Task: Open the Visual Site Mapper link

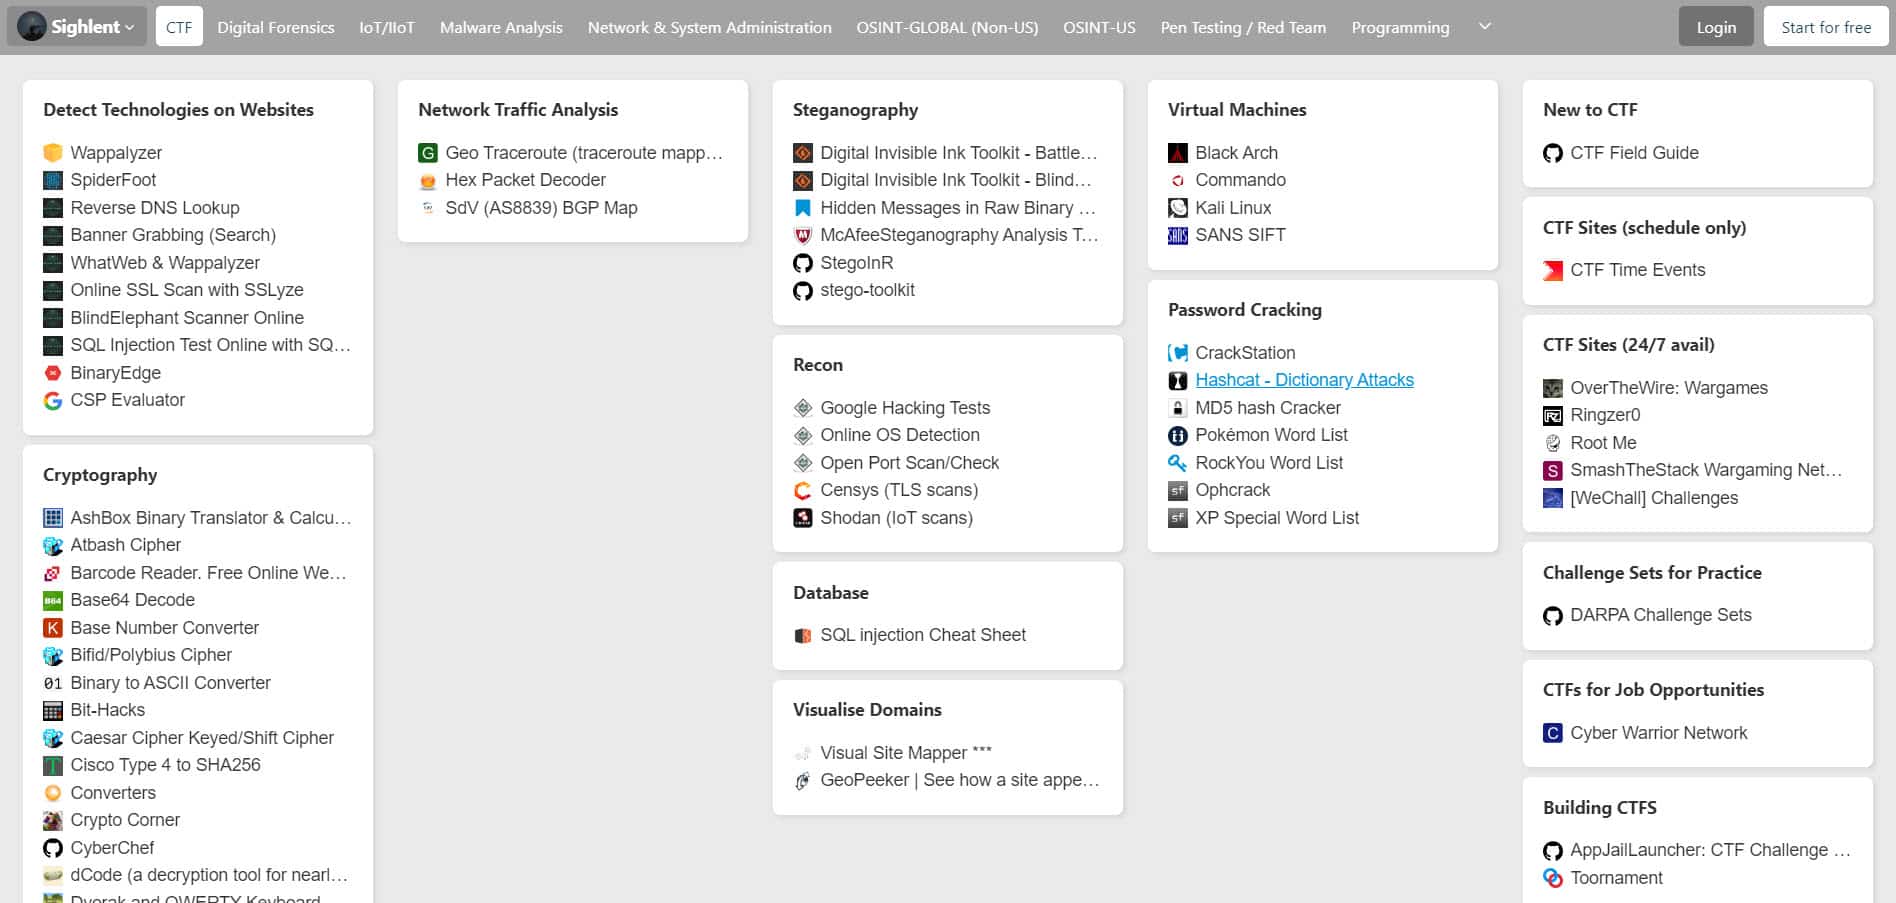Action: [906, 753]
